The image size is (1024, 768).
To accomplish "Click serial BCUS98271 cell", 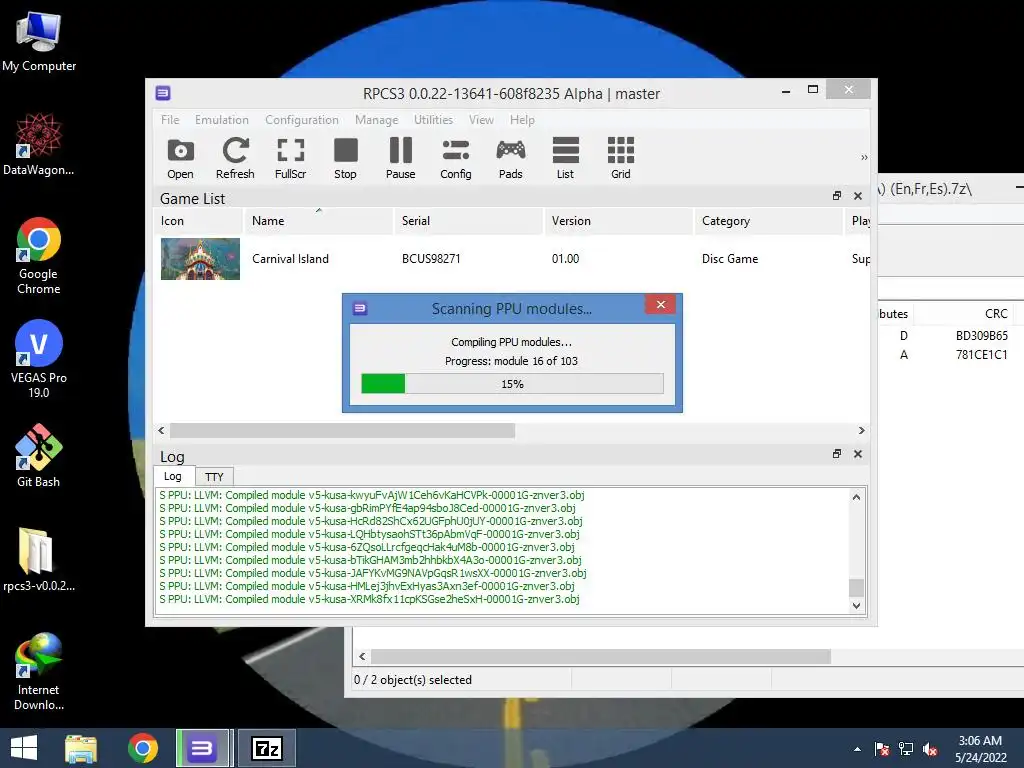I will point(431,259).
